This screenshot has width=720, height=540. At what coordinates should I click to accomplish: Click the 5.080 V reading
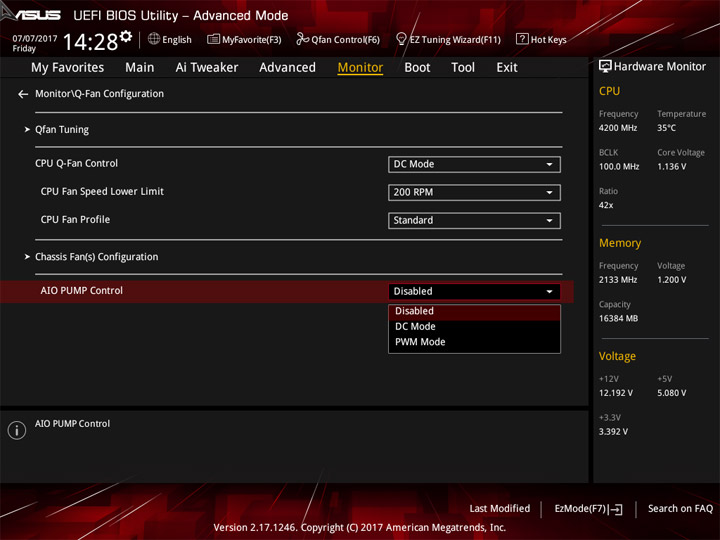[671, 393]
